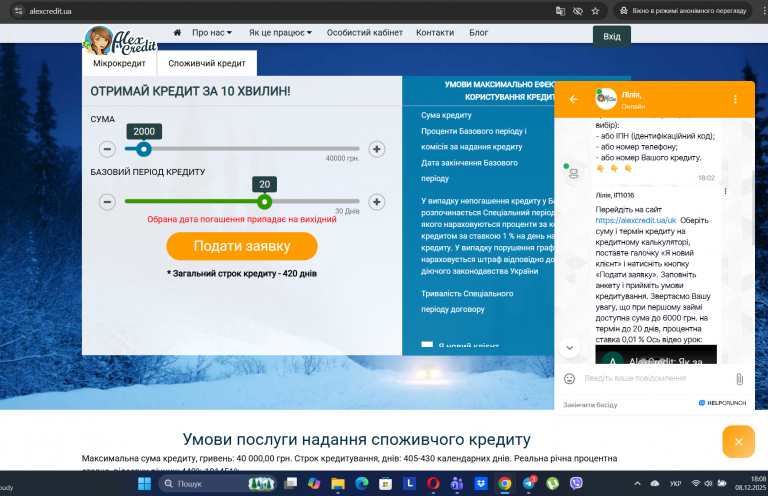
Task: Close the chat widget with orange X button
Action: pyautogui.click(x=739, y=442)
